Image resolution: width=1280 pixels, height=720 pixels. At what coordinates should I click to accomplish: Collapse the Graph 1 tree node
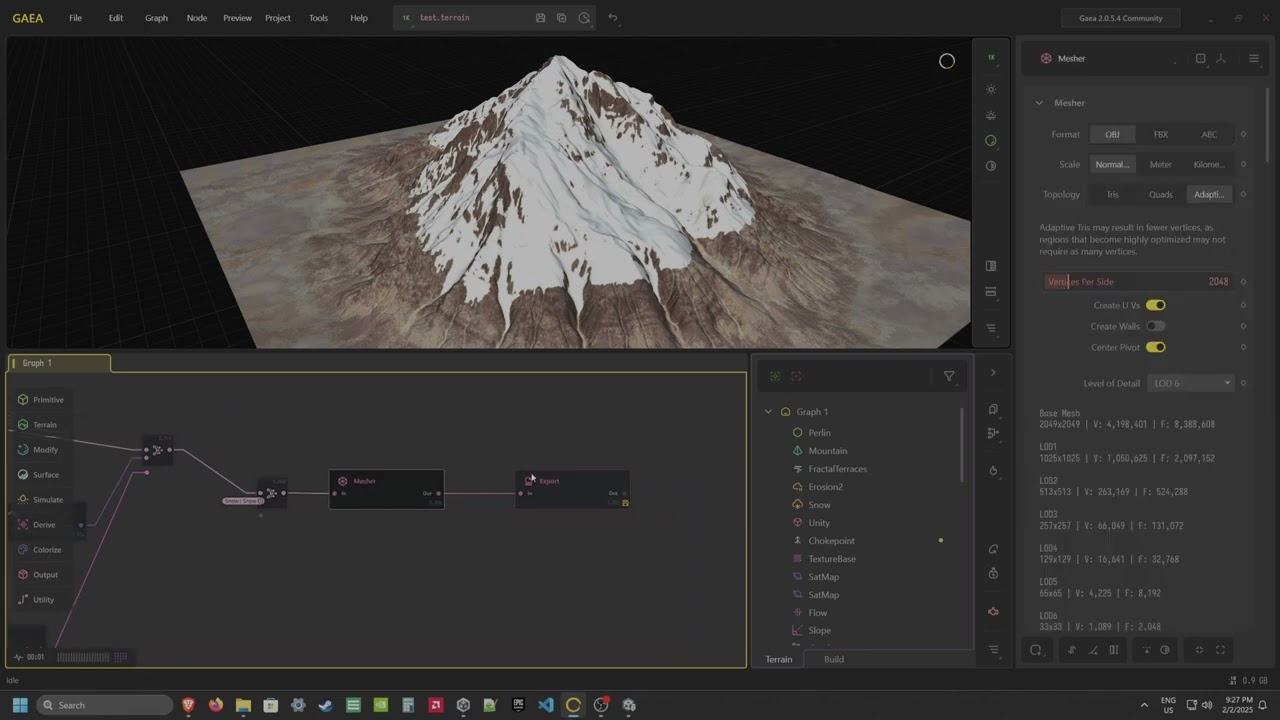click(769, 412)
